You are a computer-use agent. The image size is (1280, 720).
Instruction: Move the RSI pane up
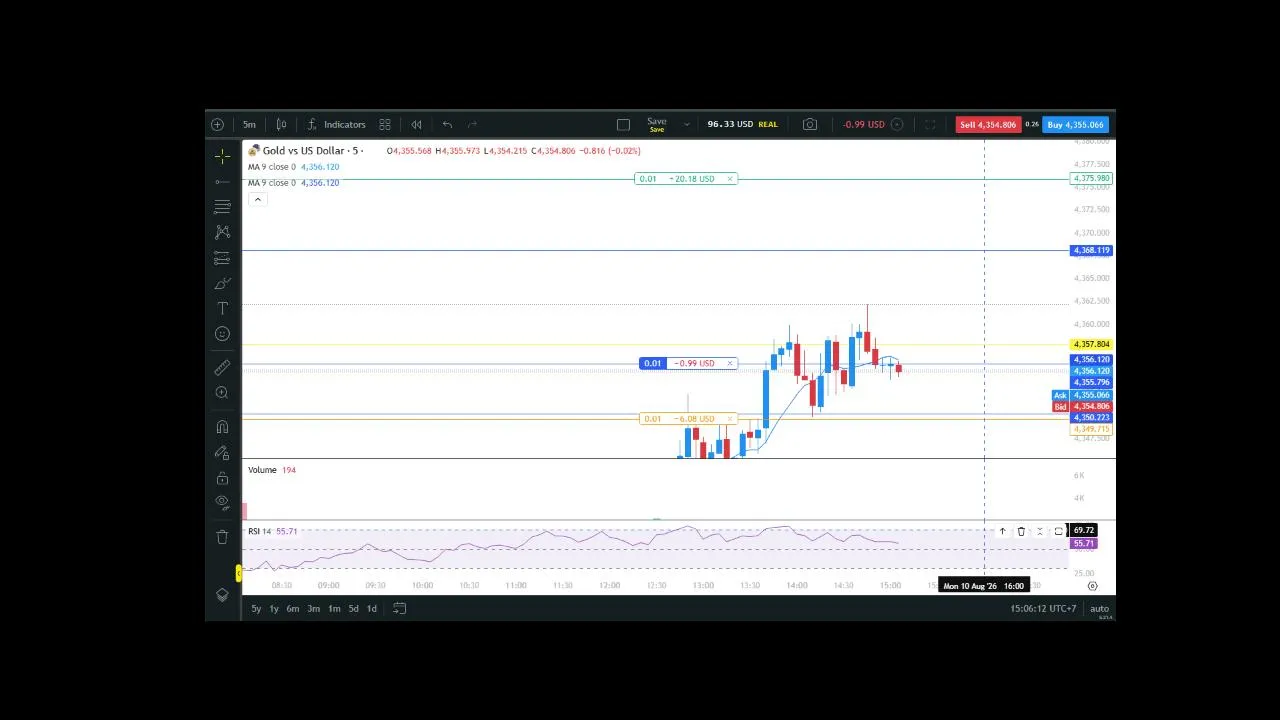tap(1002, 532)
